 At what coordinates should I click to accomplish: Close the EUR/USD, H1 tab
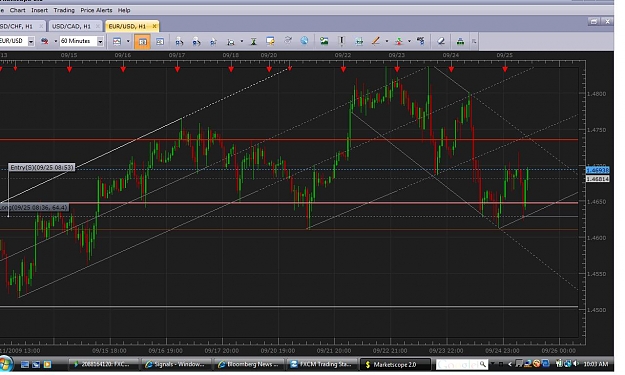click(x=154, y=26)
